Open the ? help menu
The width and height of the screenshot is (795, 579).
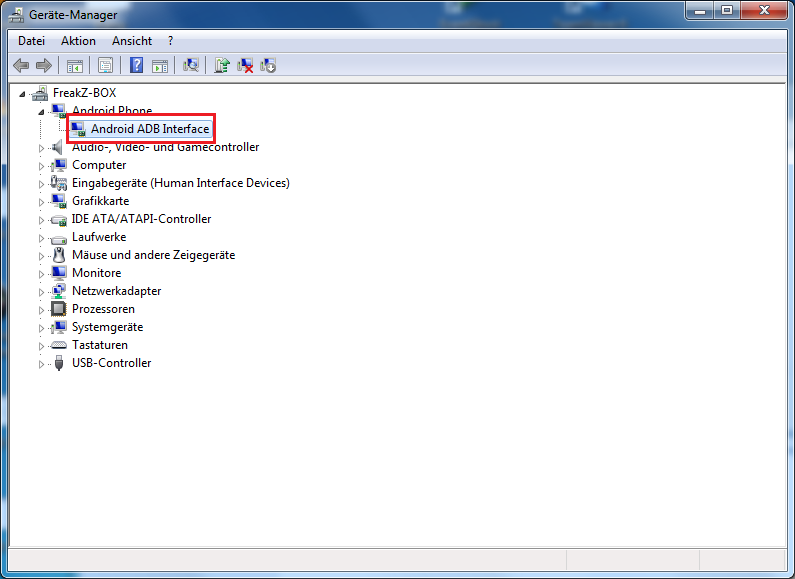170,41
